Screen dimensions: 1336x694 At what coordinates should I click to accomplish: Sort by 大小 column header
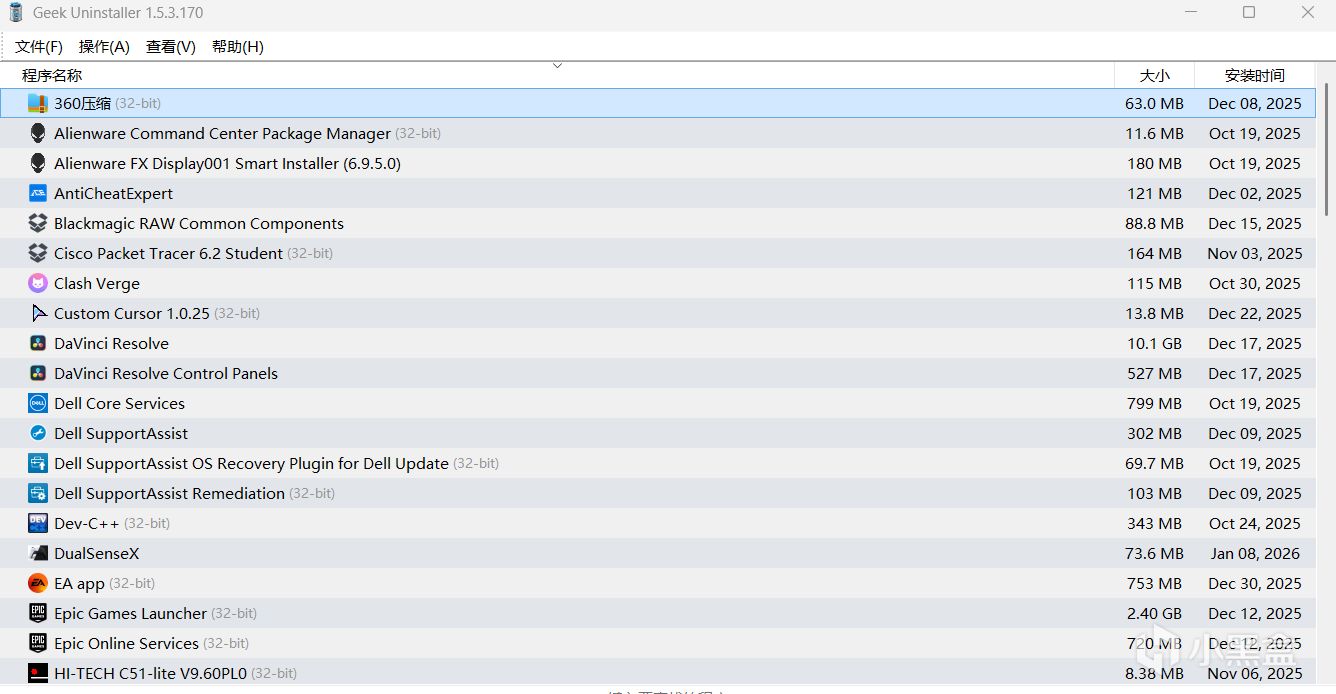1154,75
